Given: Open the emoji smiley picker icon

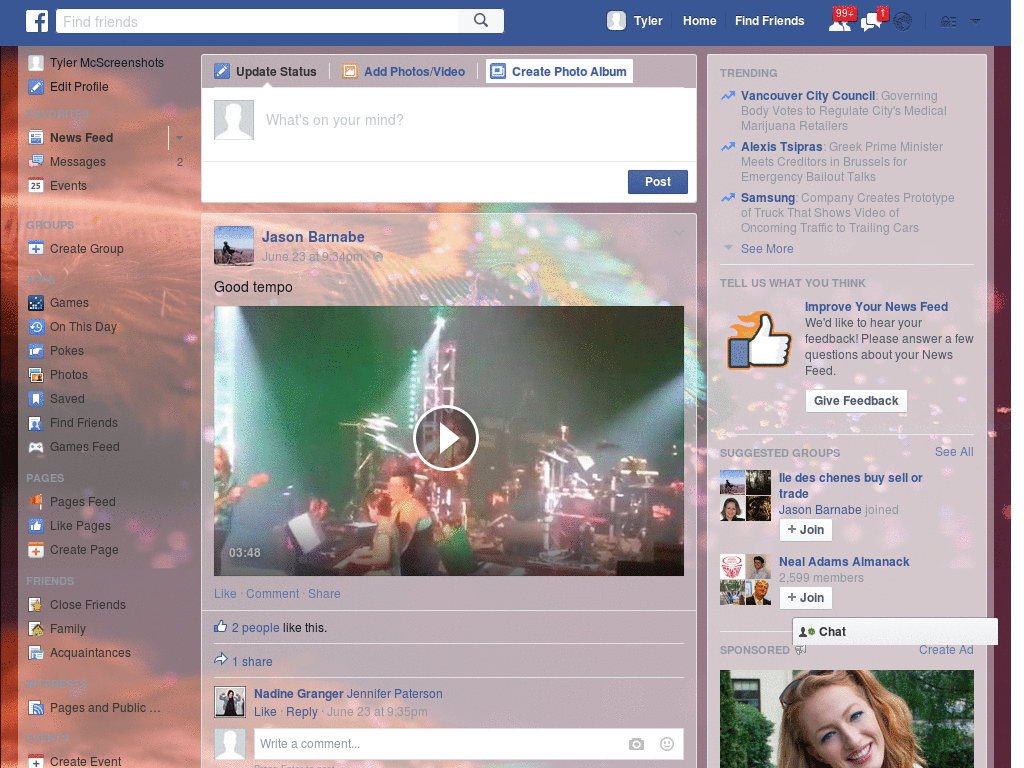Looking at the screenshot, I should point(667,744).
